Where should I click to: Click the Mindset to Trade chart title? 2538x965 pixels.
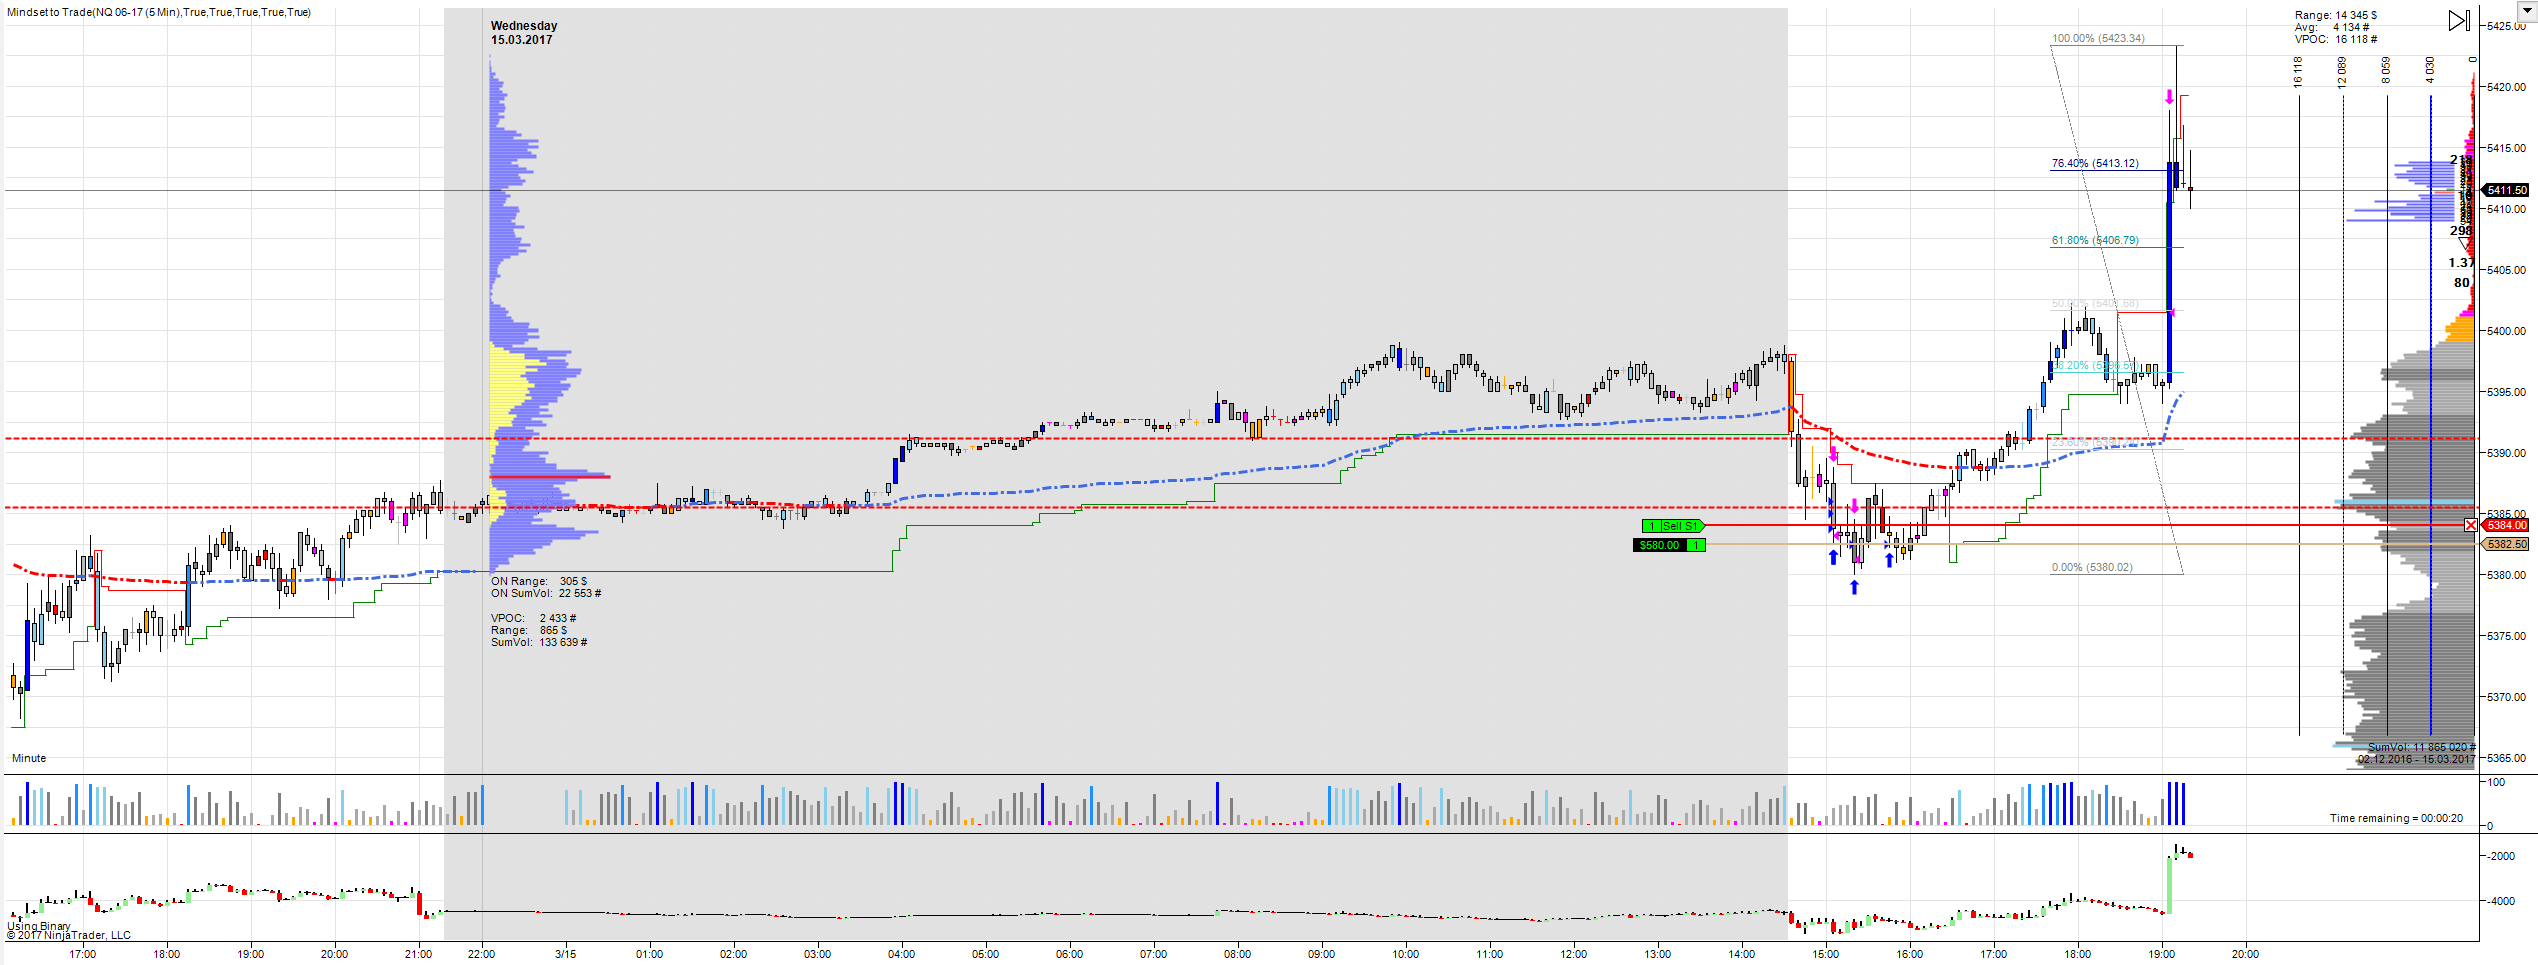(159, 12)
